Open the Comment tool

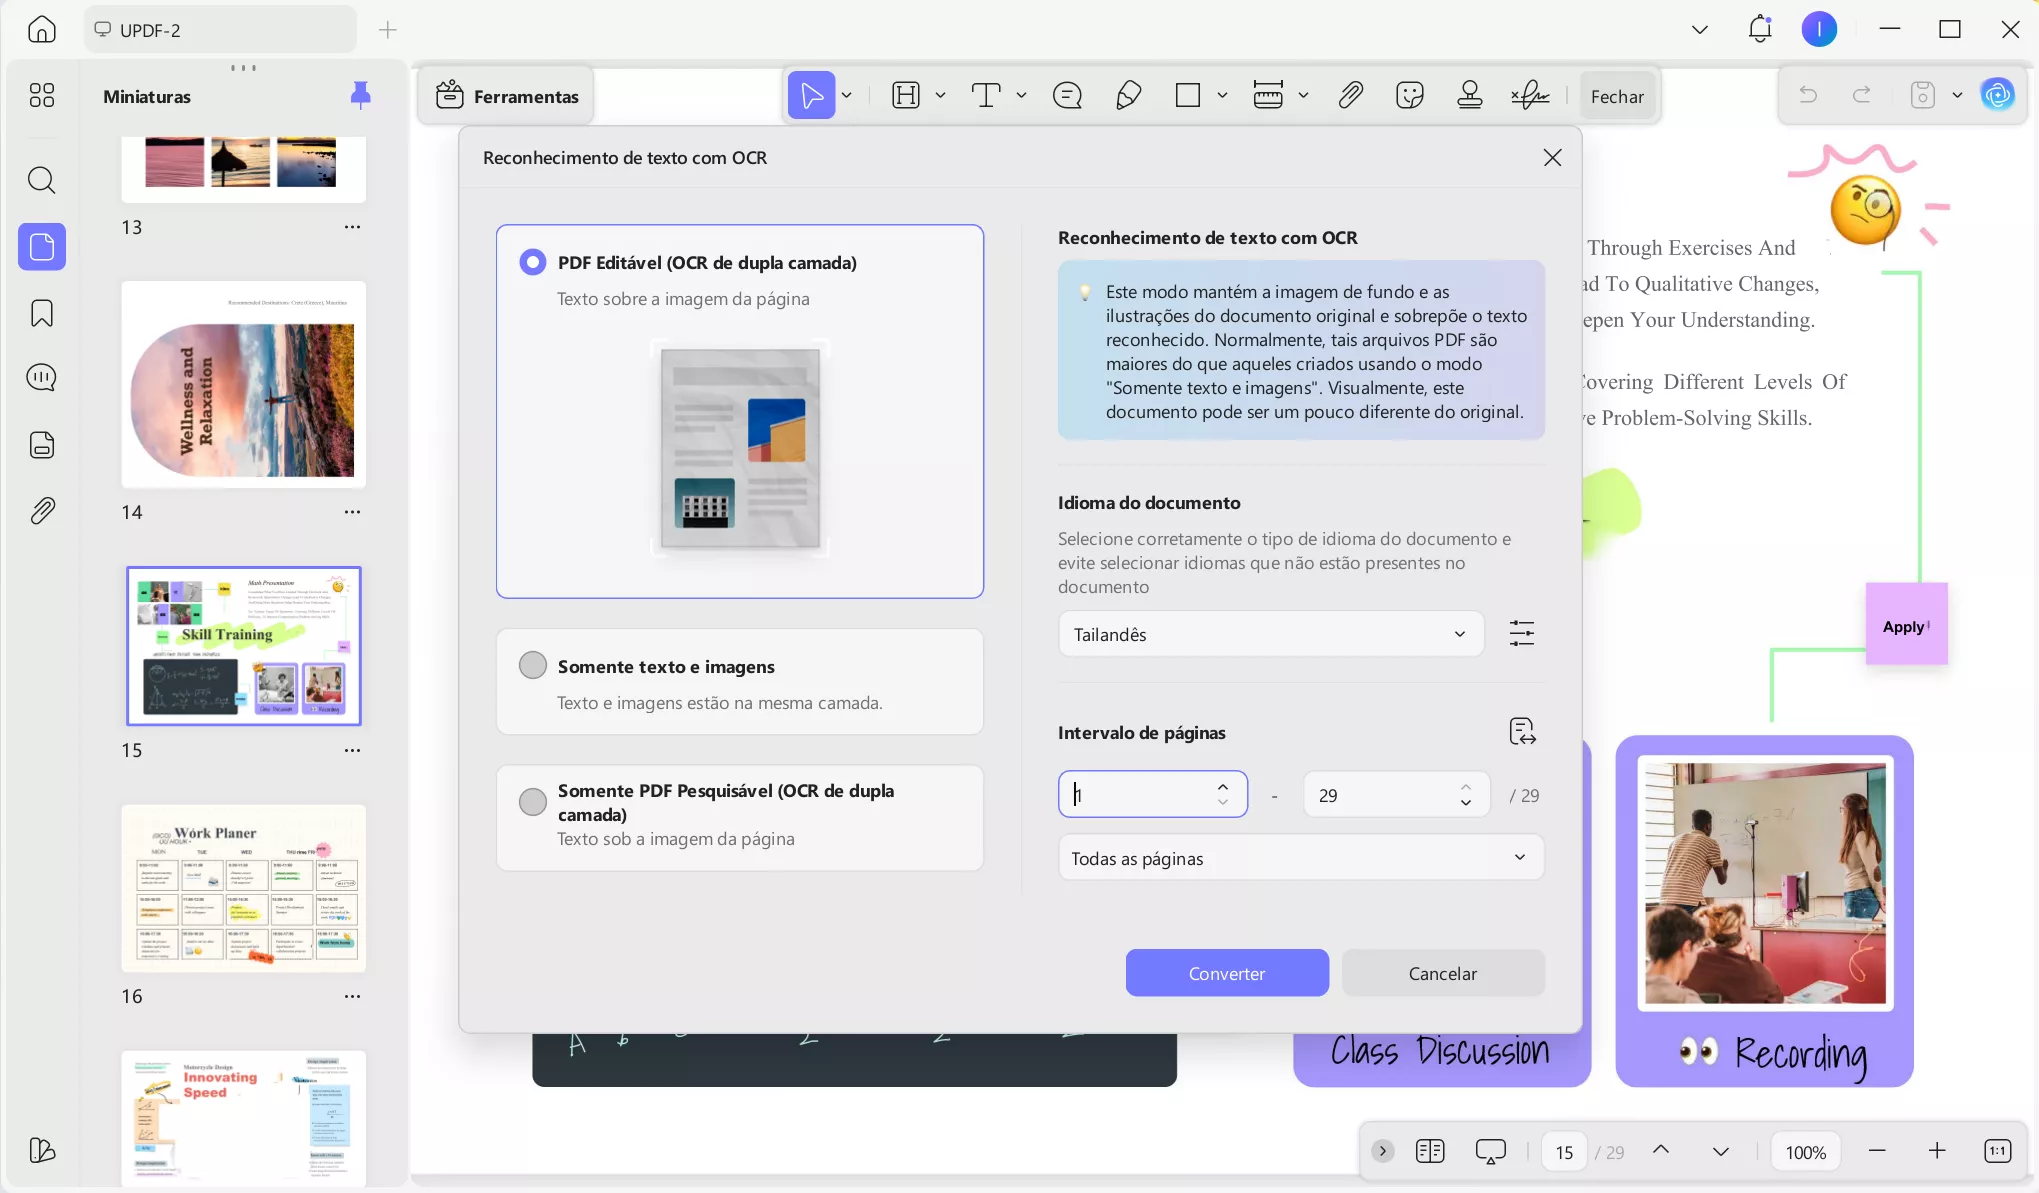point(1066,95)
